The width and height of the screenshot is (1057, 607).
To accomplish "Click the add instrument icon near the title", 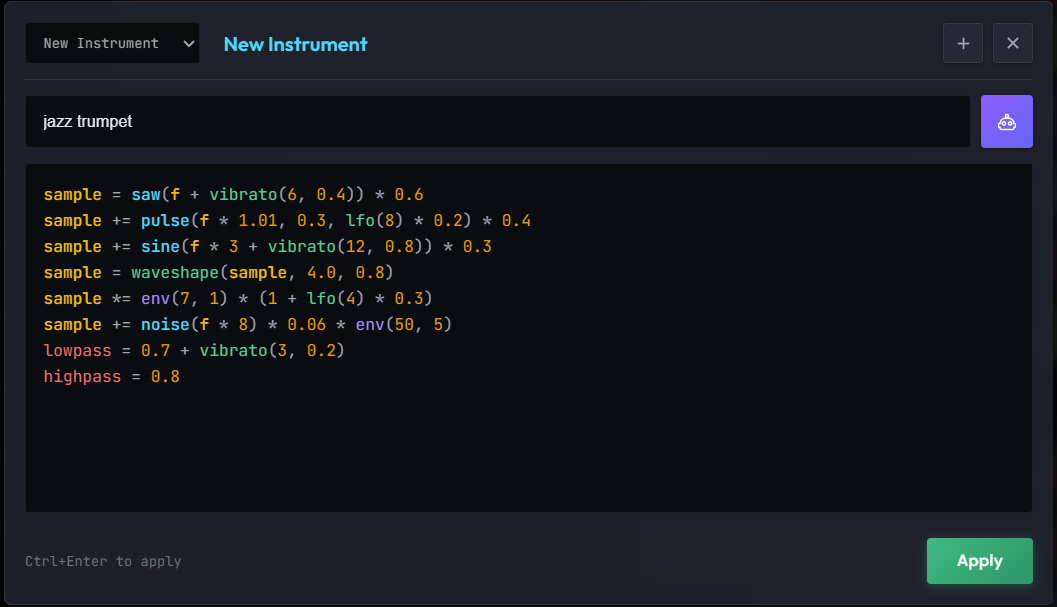I will pos(962,43).
